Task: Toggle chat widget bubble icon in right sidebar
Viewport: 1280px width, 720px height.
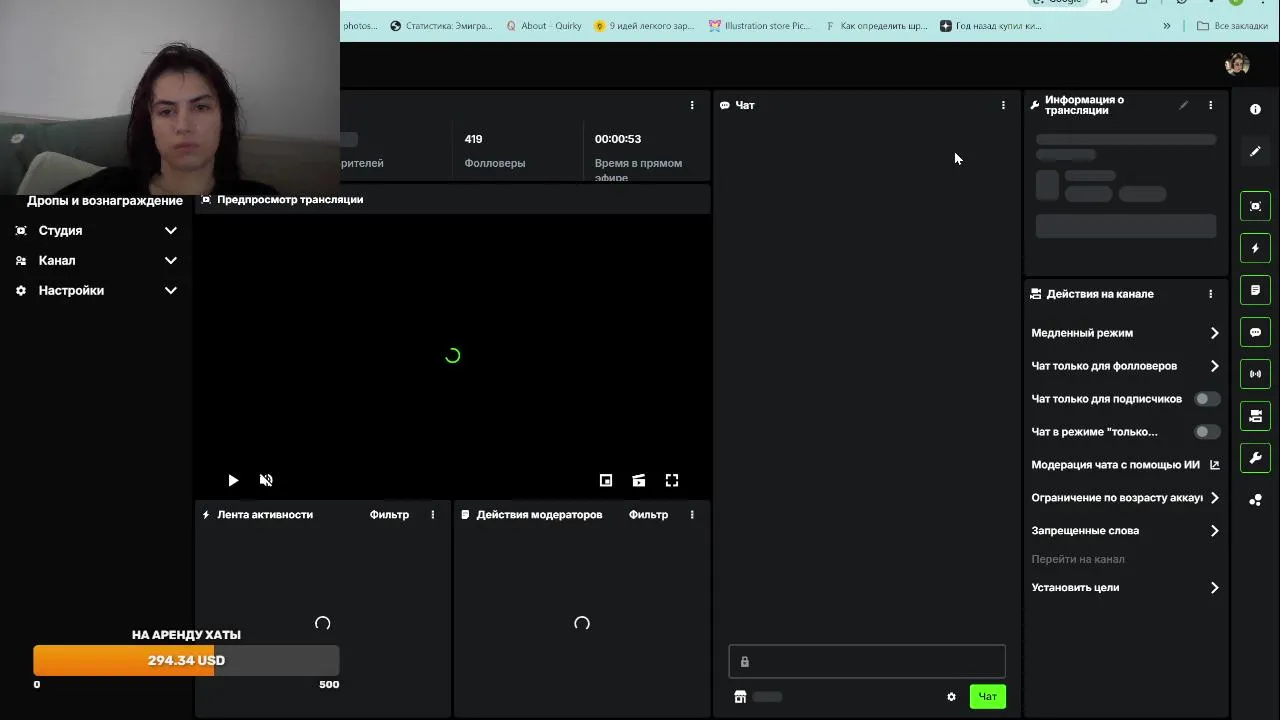Action: tap(1255, 332)
